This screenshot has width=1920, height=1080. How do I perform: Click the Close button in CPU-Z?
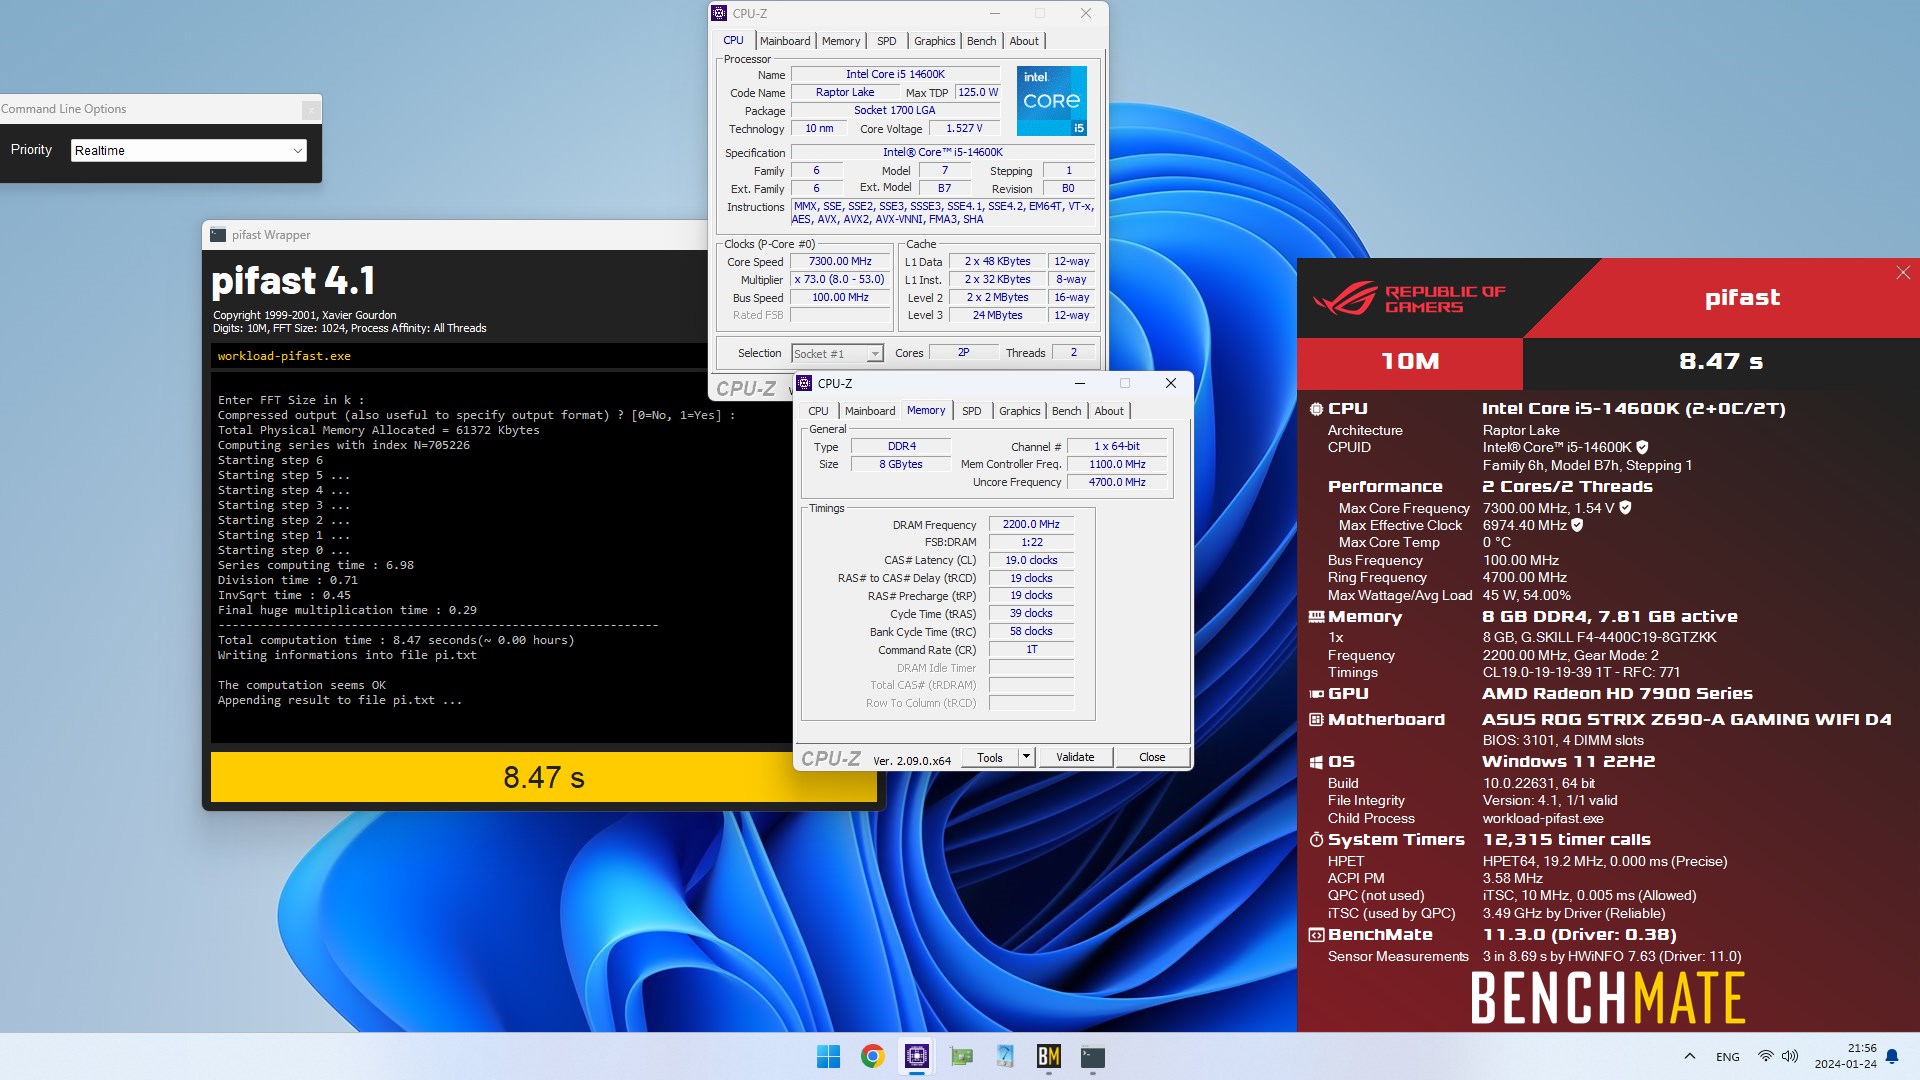(1152, 757)
